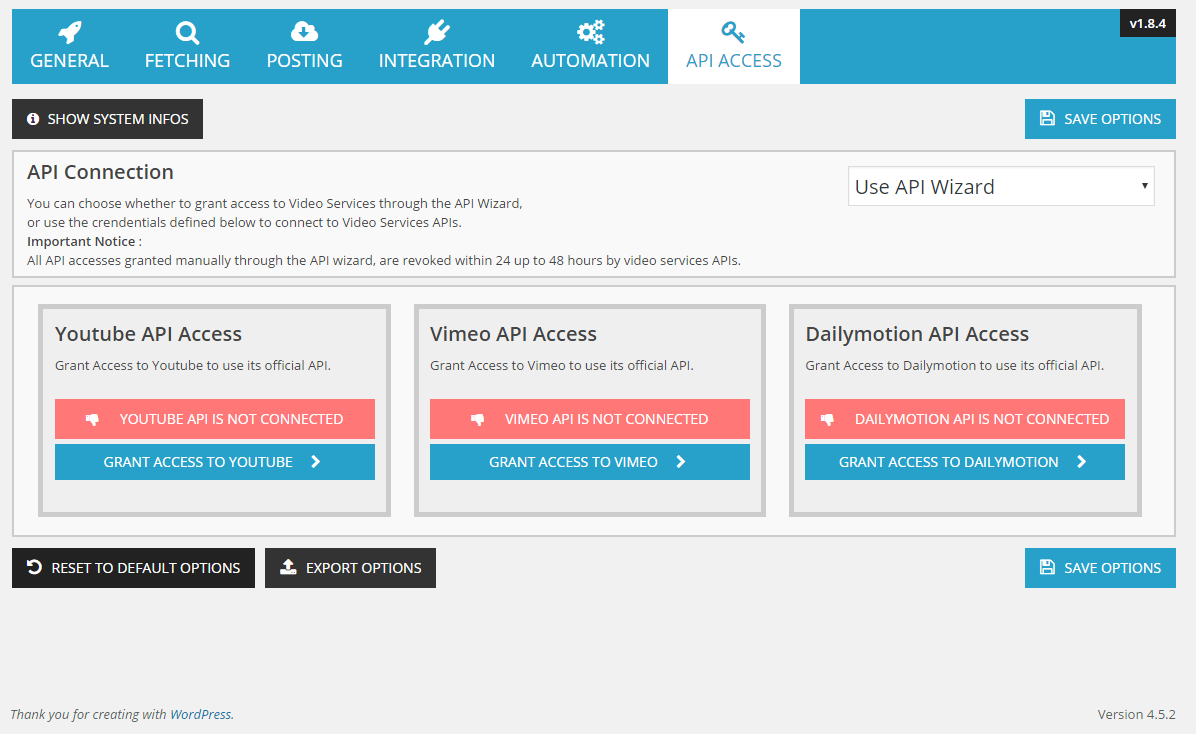Grant access to Dailymotion
Screen dimensions: 1196x734
click(x=965, y=462)
